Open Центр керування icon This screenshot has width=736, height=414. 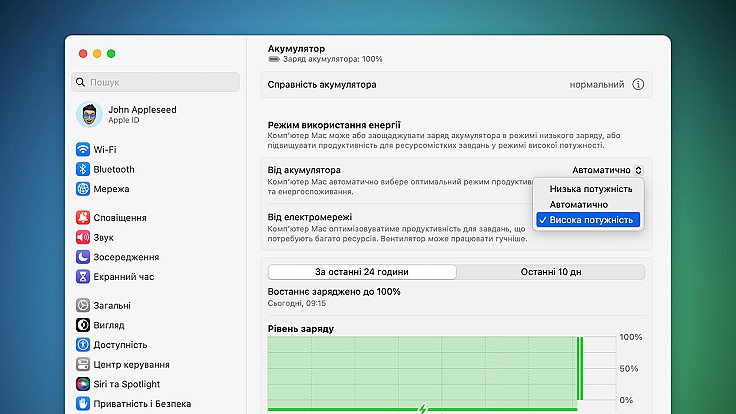(x=83, y=364)
